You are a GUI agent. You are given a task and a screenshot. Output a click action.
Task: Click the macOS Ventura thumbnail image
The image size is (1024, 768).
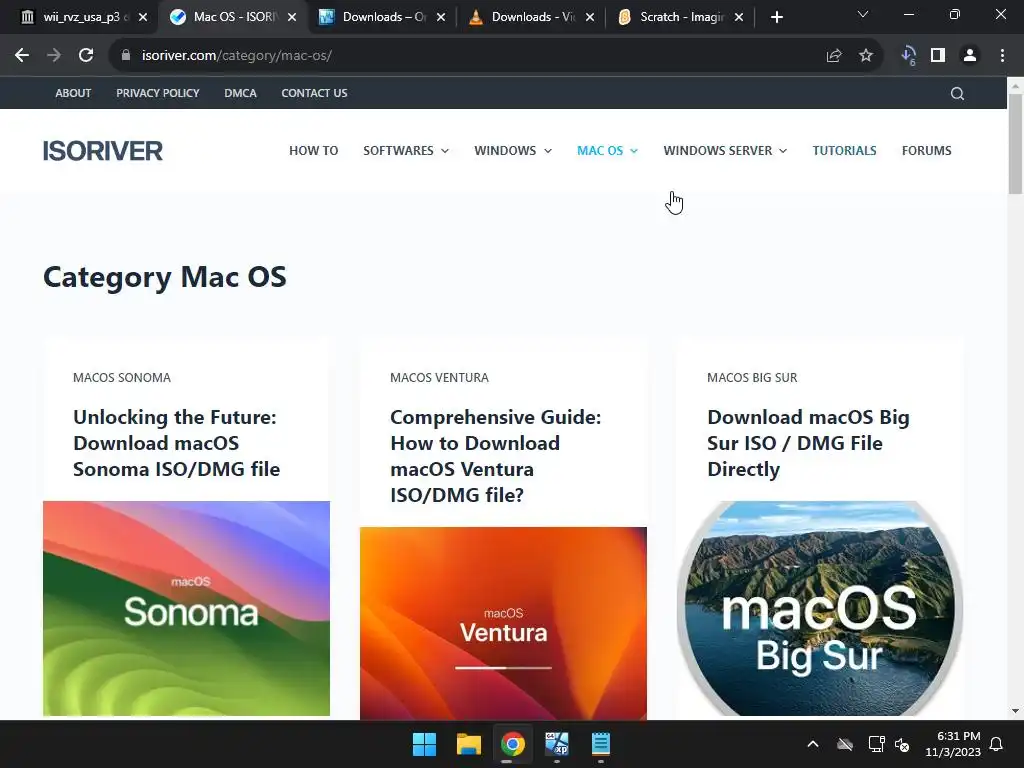click(503, 623)
